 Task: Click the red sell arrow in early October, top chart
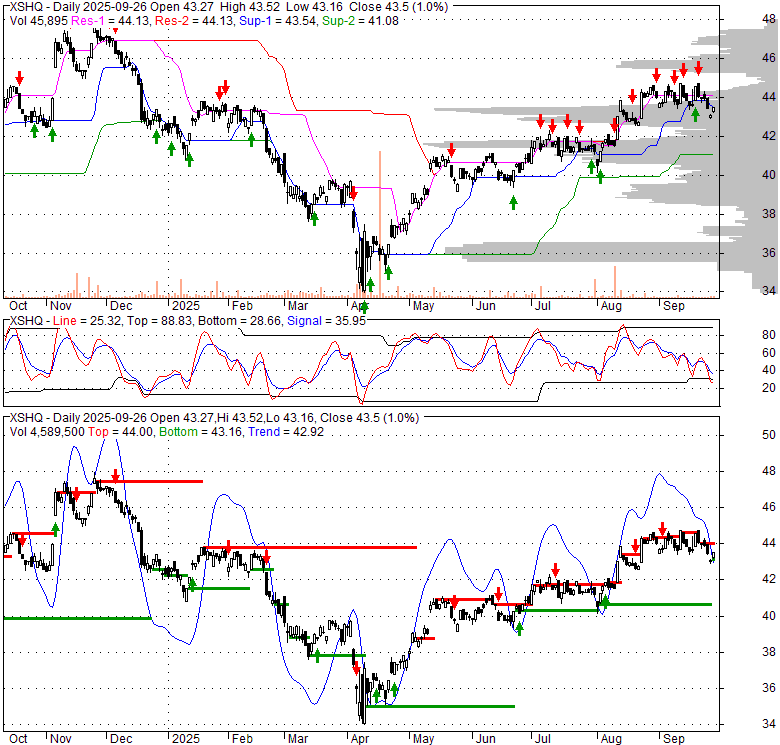click(x=19, y=78)
